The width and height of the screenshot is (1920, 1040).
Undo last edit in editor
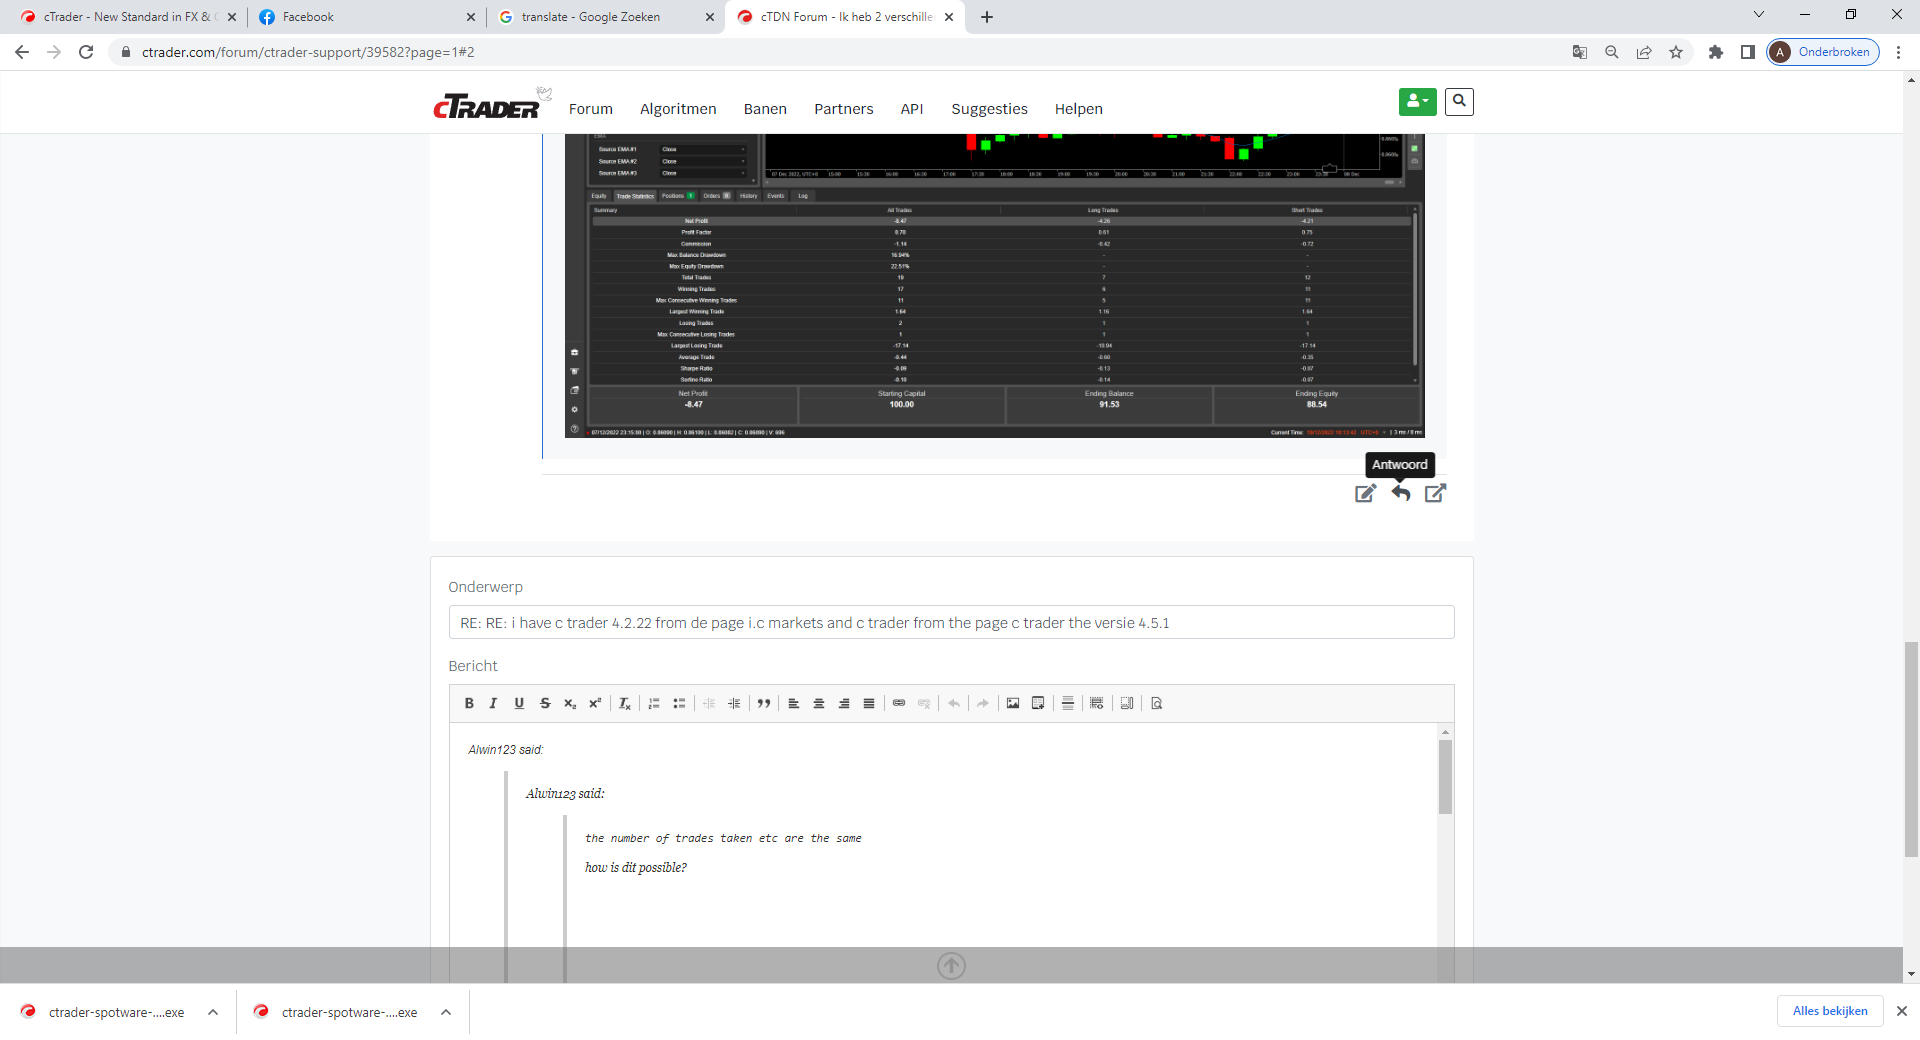954,703
